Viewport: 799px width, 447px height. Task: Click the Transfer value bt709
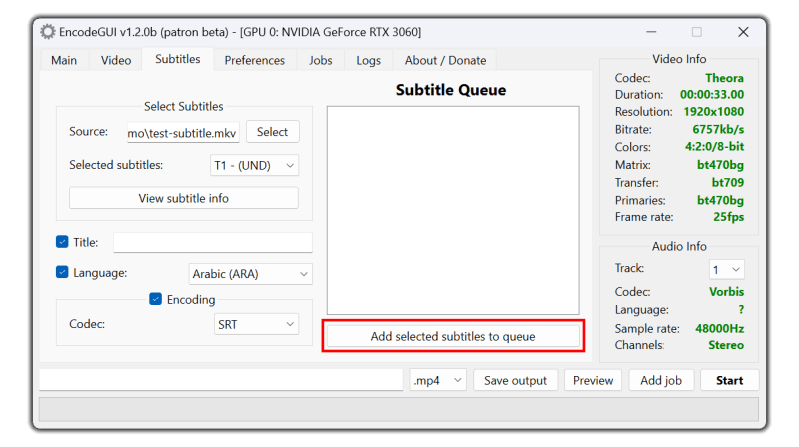[728, 182]
